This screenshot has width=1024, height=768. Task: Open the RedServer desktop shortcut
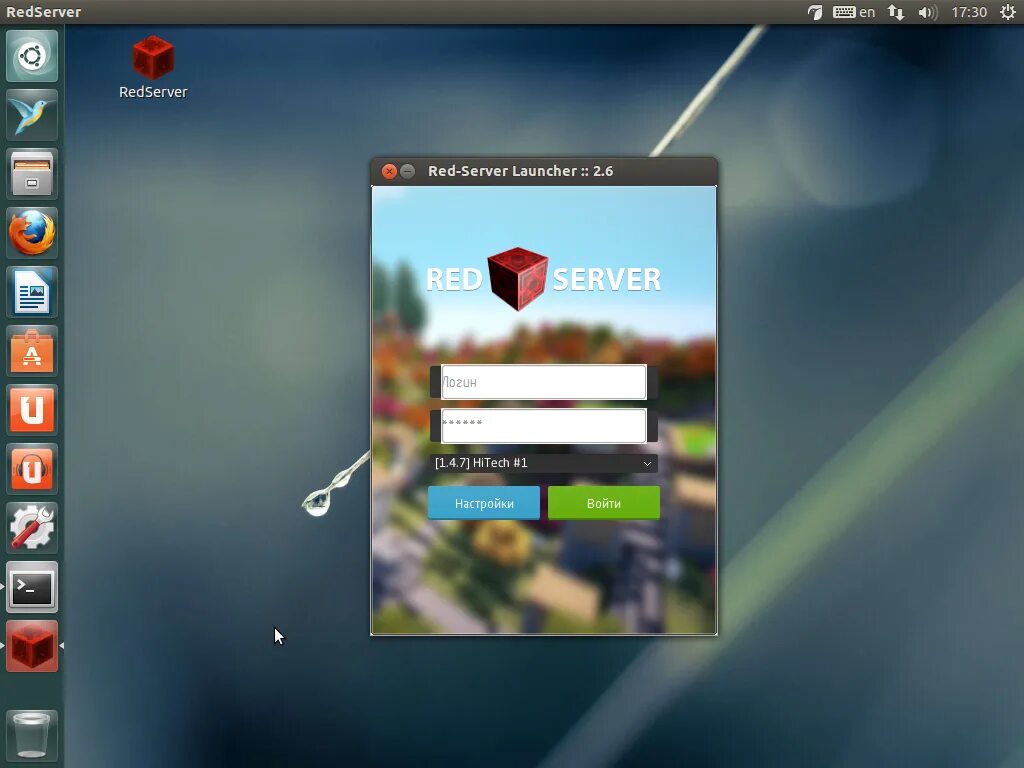pyautogui.click(x=153, y=67)
